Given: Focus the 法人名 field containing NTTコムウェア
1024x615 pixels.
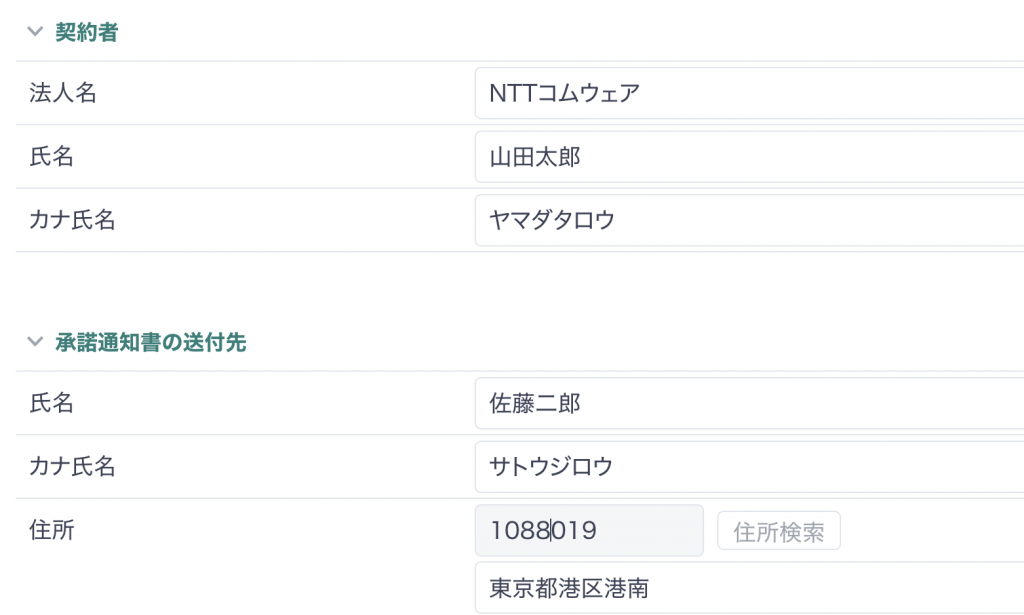Looking at the screenshot, I should pyautogui.click(x=749, y=93).
